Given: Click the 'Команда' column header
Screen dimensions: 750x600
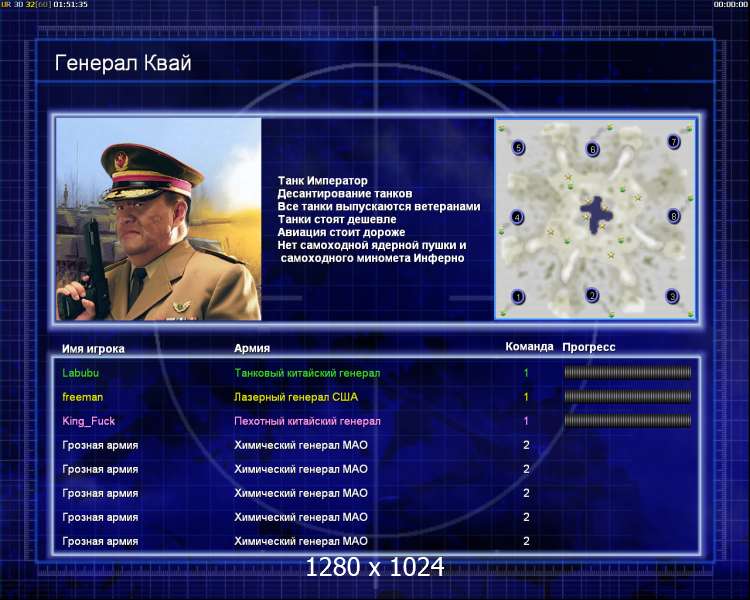Looking at the screenshot, I should 529,346.
